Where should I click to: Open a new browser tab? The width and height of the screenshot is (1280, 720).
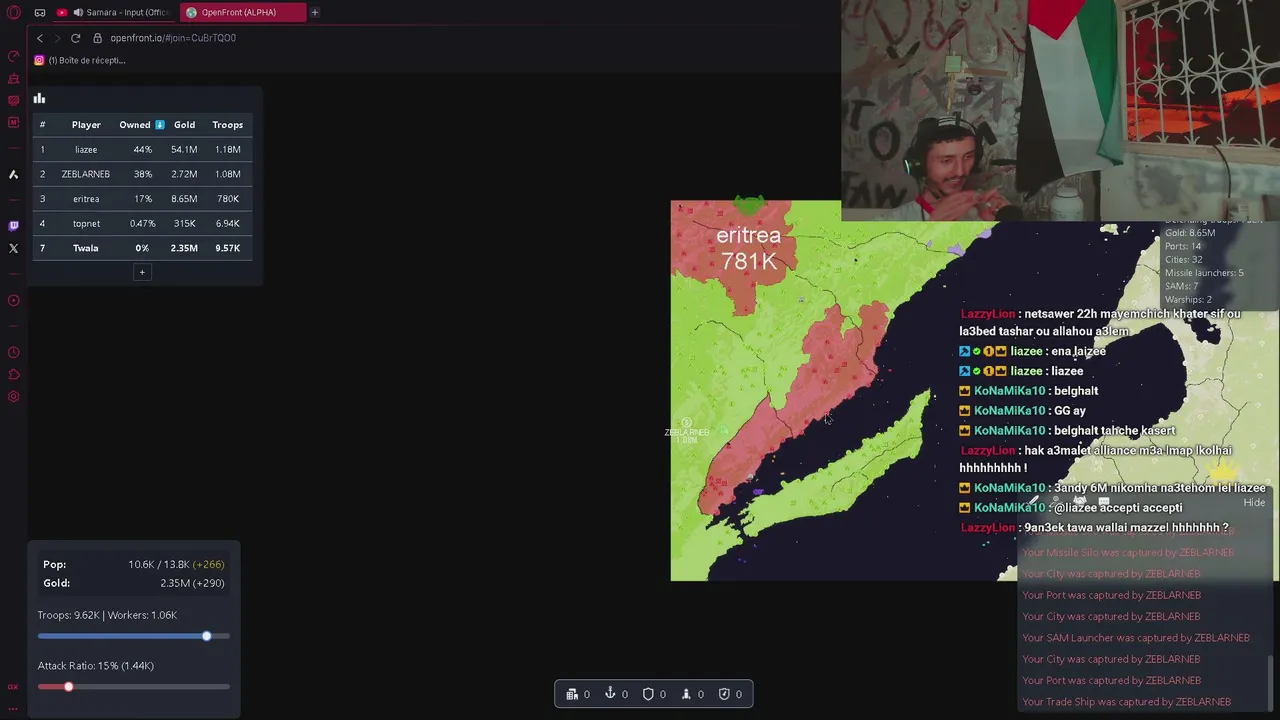[x=314, y=12]
